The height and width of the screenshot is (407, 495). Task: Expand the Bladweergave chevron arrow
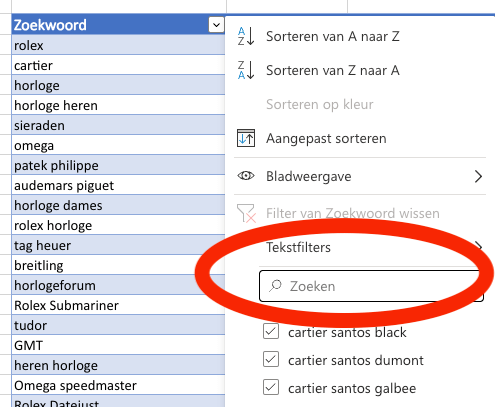(478, 176)
